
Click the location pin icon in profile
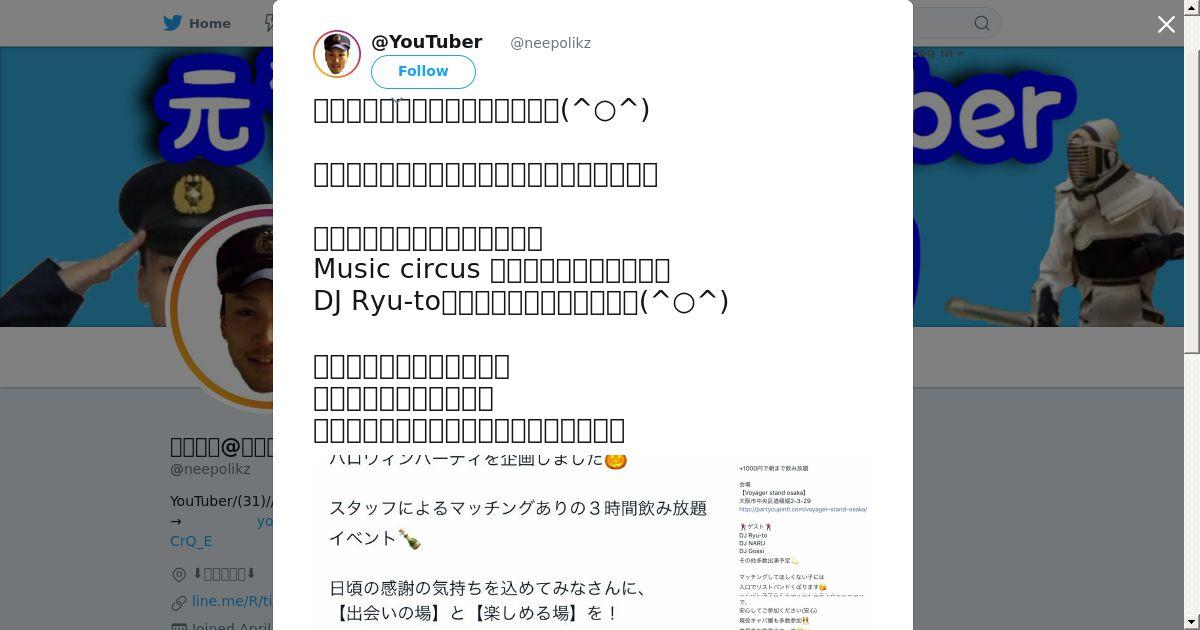pos(179,574)
